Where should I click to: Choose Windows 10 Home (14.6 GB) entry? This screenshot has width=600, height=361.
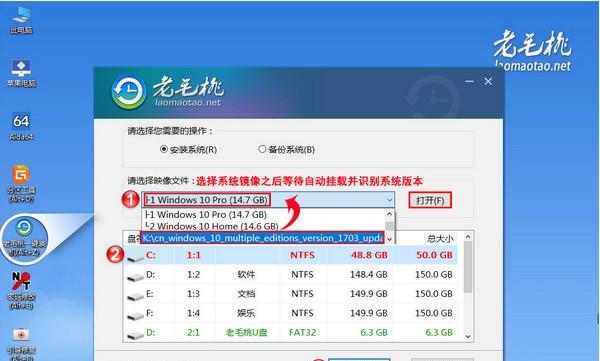click(212, 226)
